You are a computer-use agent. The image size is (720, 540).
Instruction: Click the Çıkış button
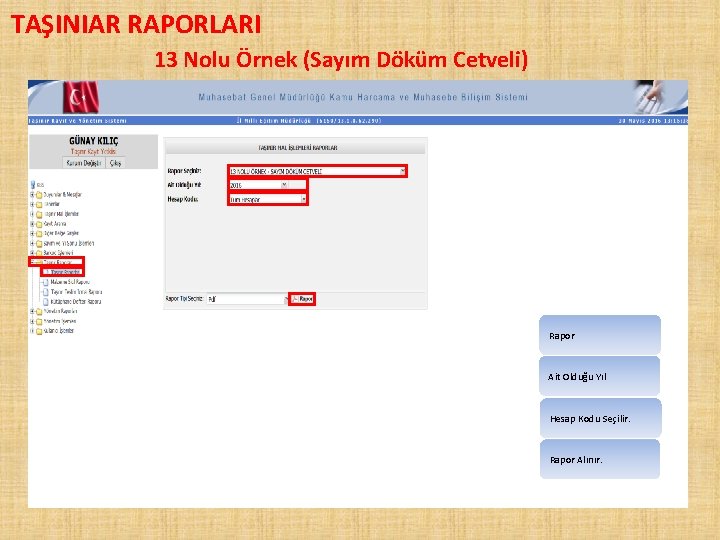(x=116, y=163)
